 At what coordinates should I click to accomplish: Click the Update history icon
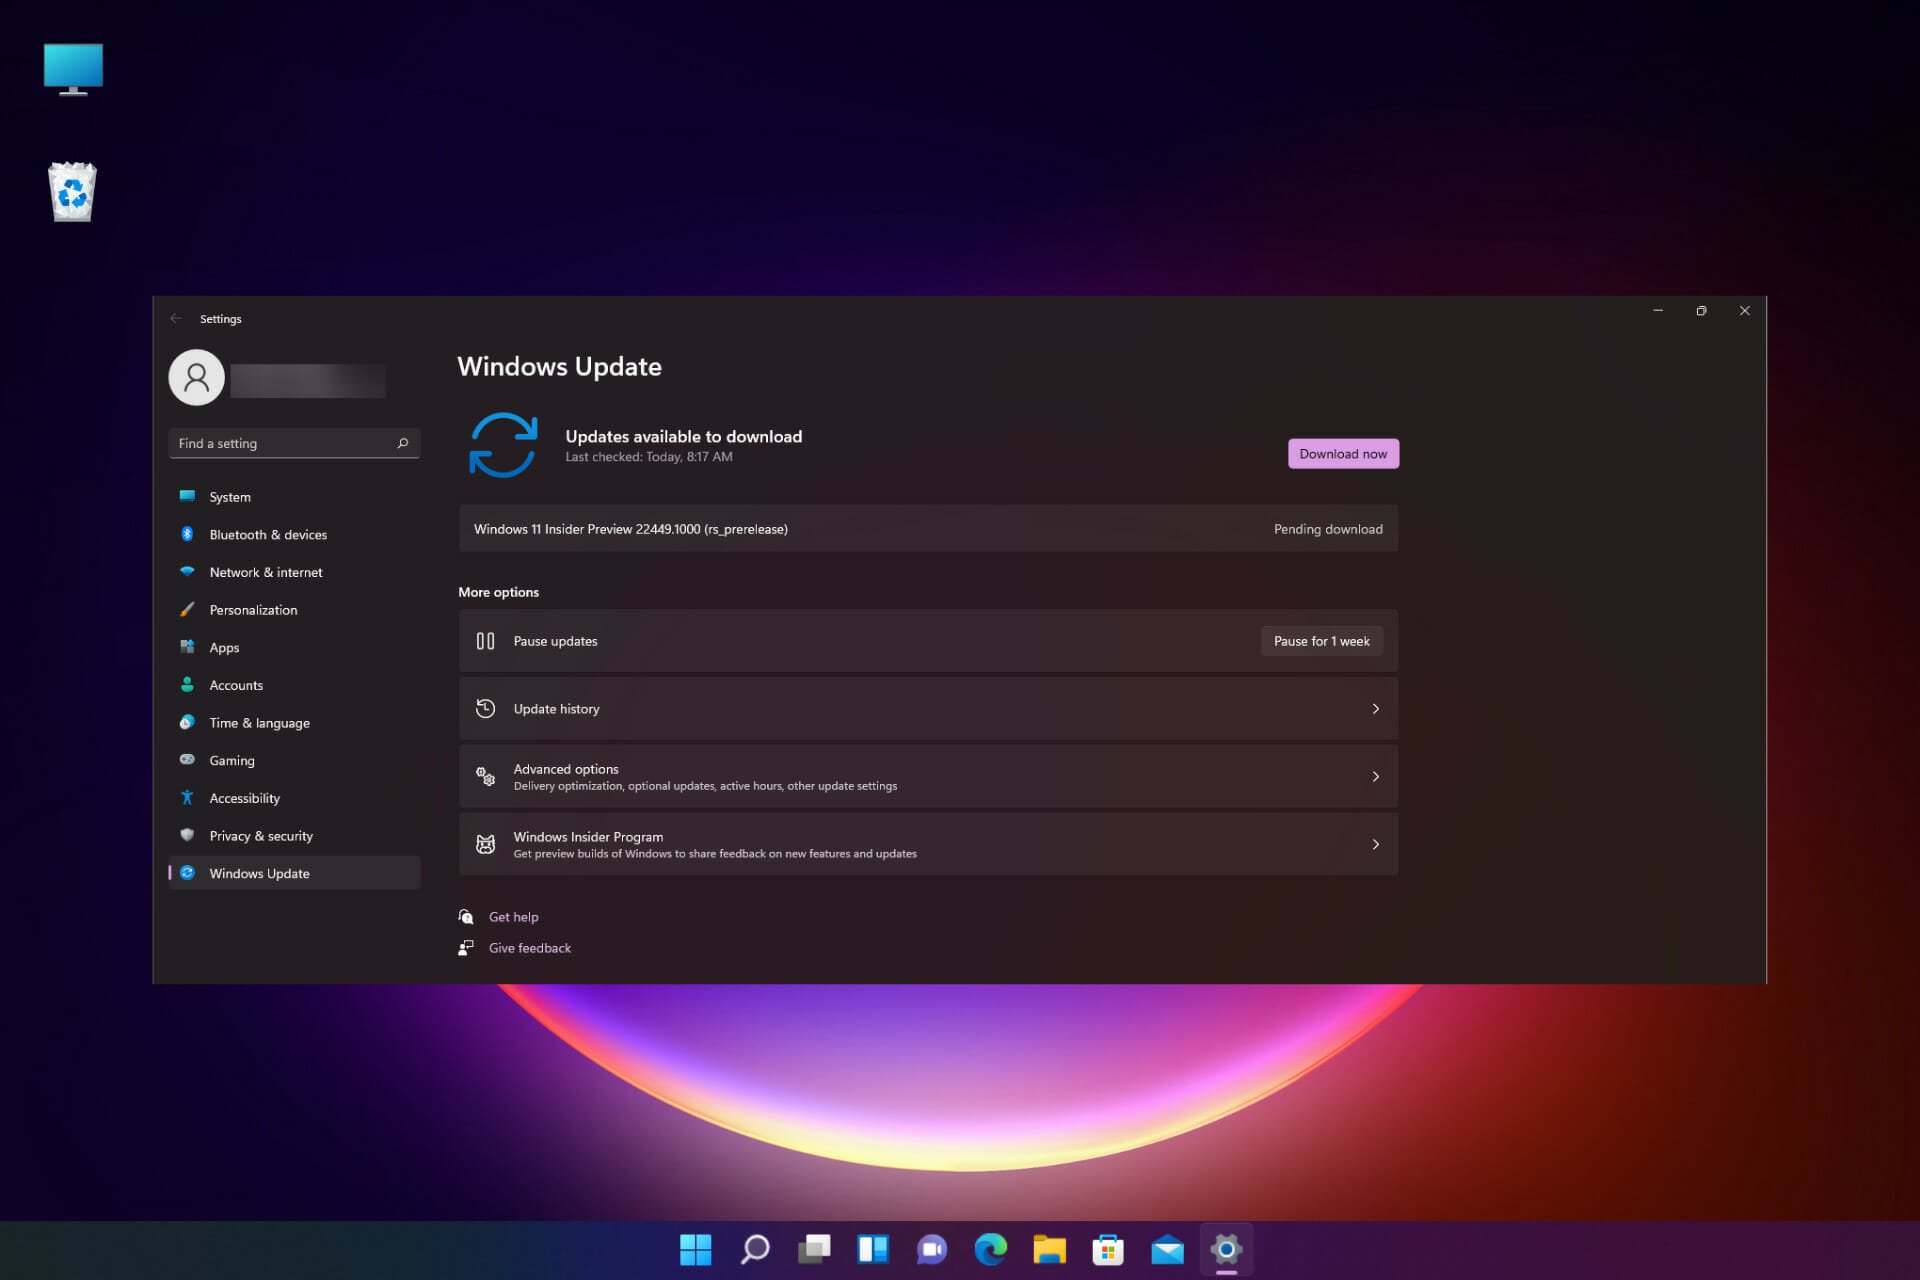point(486,709)
